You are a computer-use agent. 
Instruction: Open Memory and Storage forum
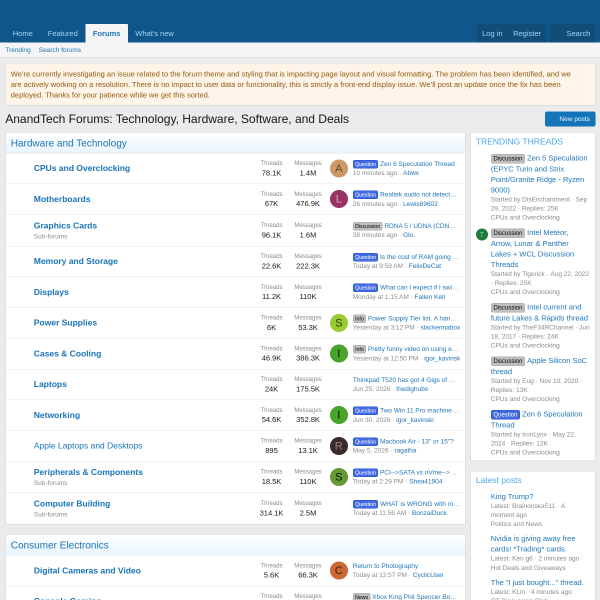click(76, 261)
